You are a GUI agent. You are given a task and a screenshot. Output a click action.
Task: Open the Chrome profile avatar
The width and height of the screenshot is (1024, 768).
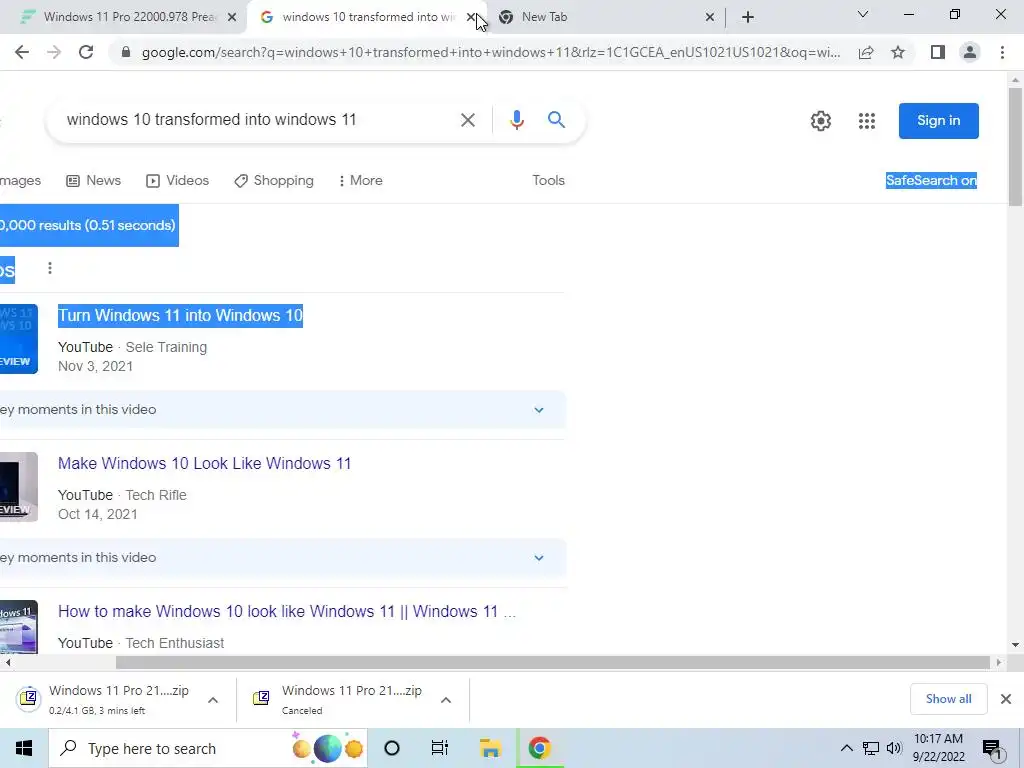(970, 52)
